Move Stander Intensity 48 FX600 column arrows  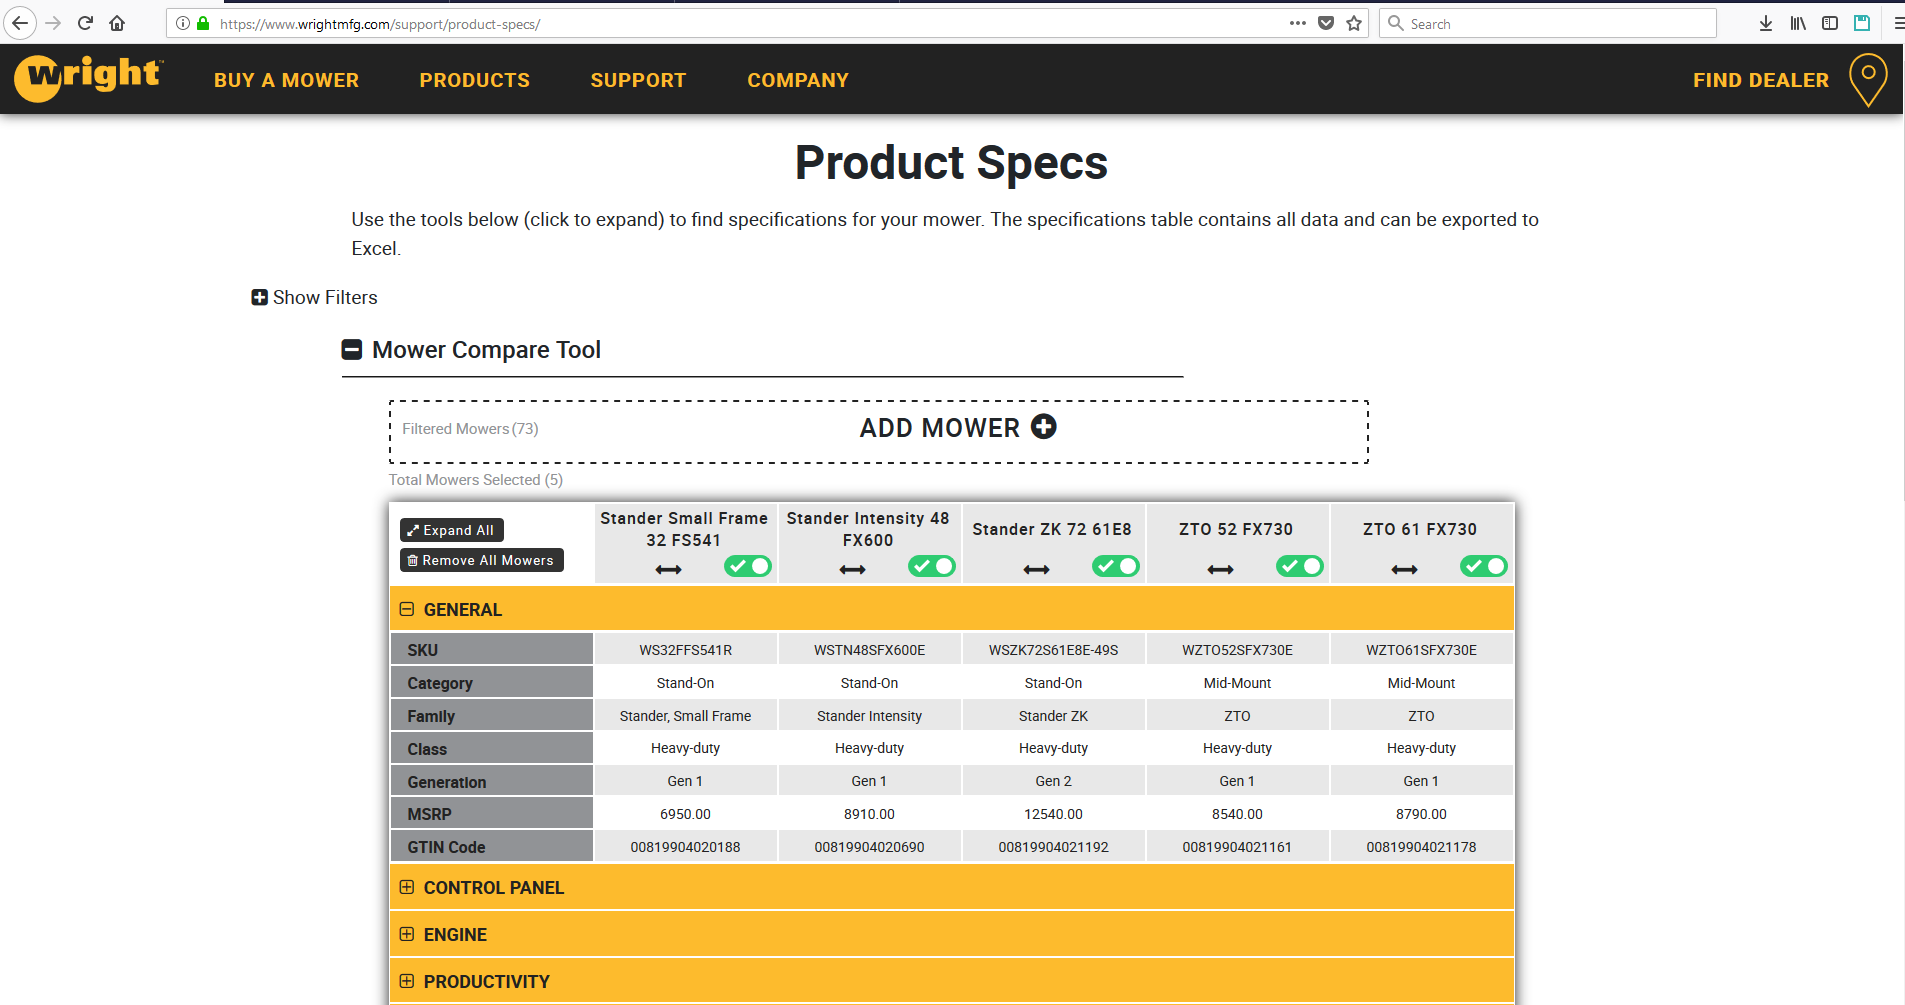coord(853,569)
